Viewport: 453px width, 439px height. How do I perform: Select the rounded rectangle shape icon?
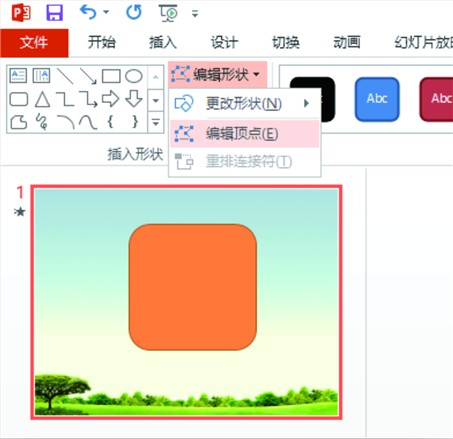point(19,99)
